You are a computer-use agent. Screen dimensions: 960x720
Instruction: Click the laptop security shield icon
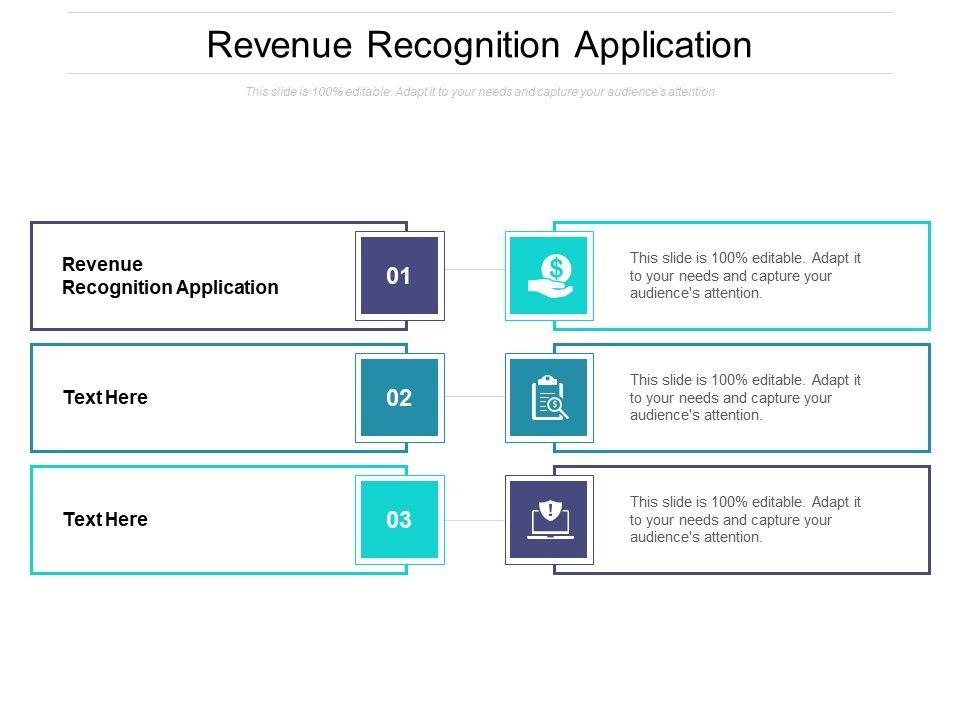[x=548, y=519]
